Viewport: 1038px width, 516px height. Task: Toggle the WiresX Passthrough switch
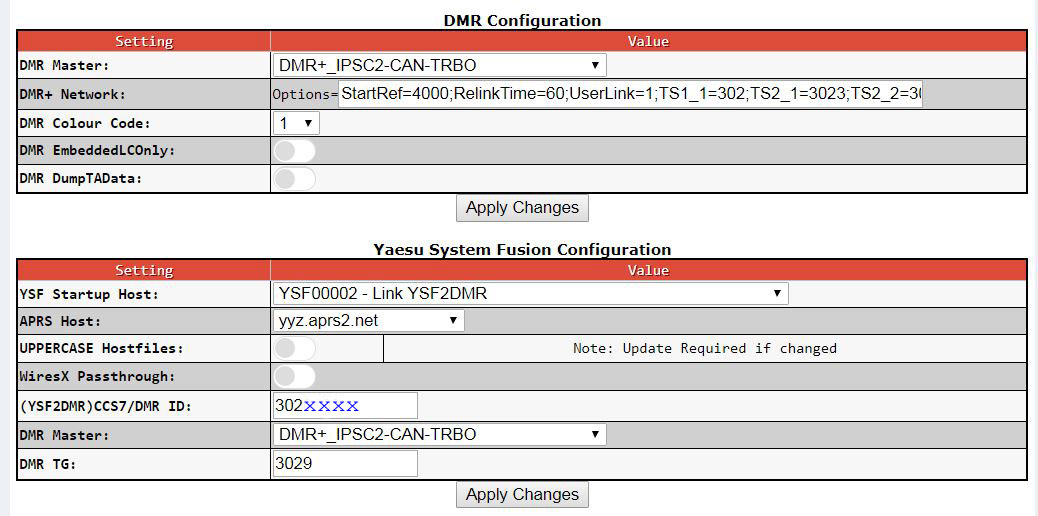(295, 377)
